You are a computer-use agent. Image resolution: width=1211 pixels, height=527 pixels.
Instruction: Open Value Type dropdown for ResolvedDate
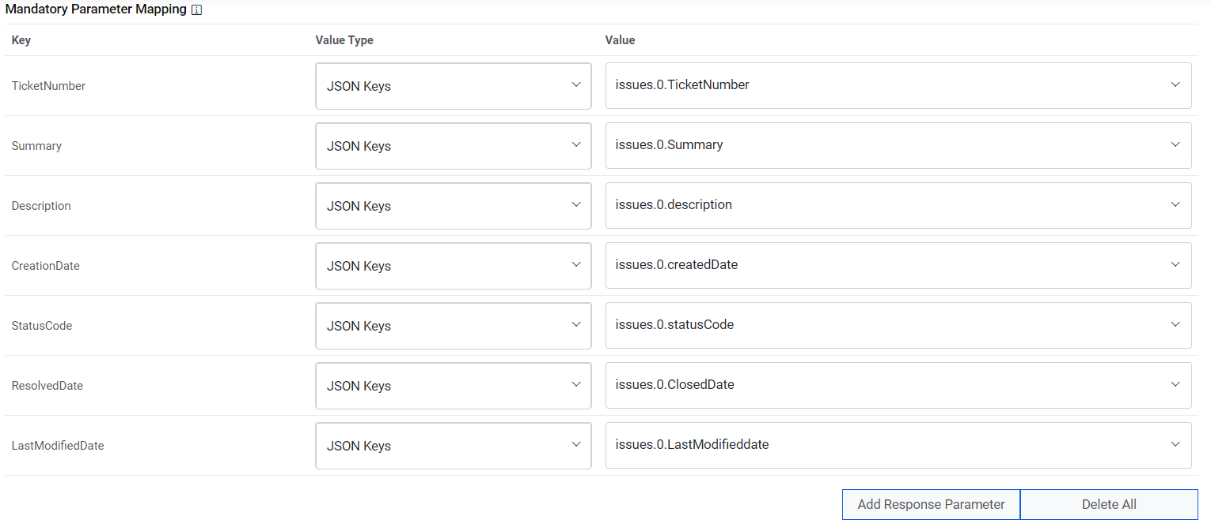click(x=452, y=386)
